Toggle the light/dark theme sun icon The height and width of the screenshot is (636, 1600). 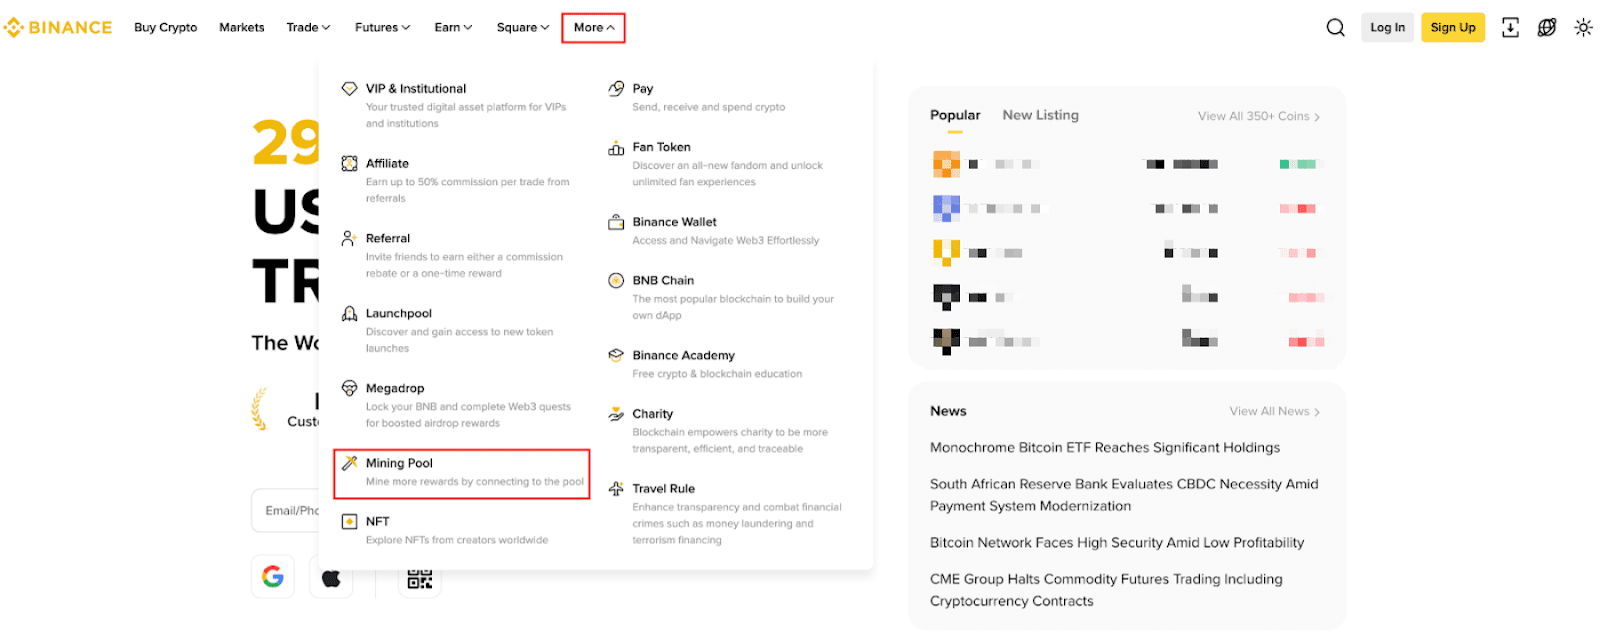(1583, 28)
